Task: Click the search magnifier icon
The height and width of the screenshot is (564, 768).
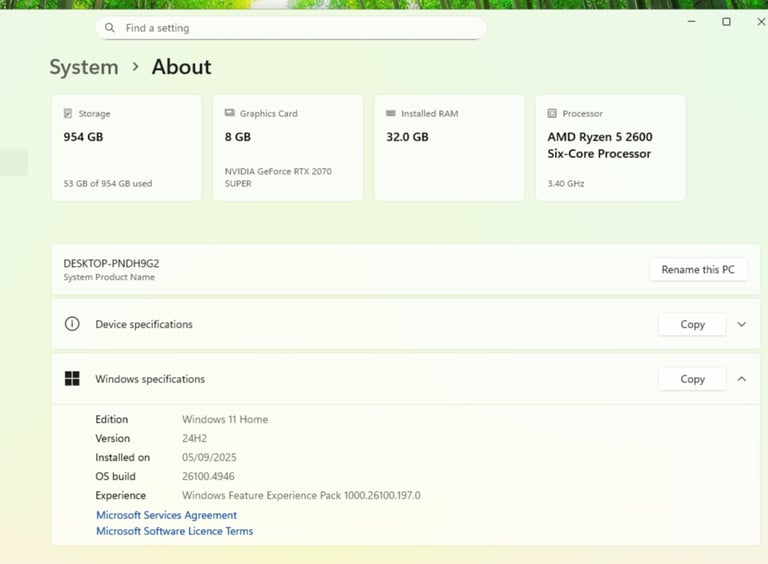Action: pos(110,28)
